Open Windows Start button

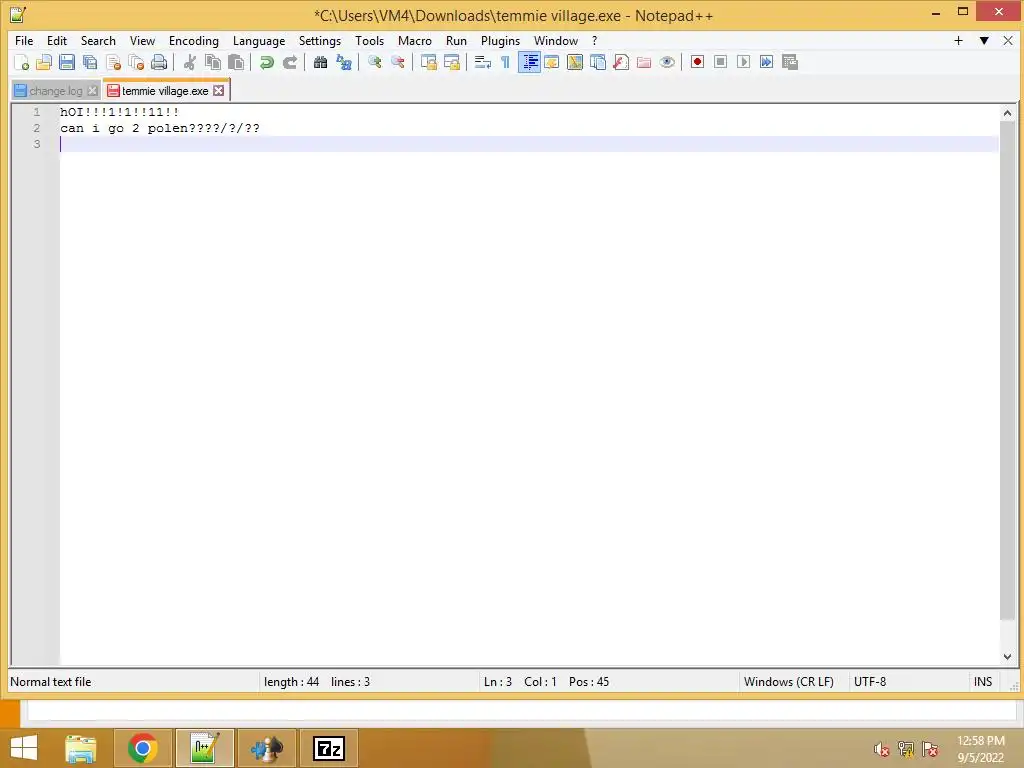24,748
